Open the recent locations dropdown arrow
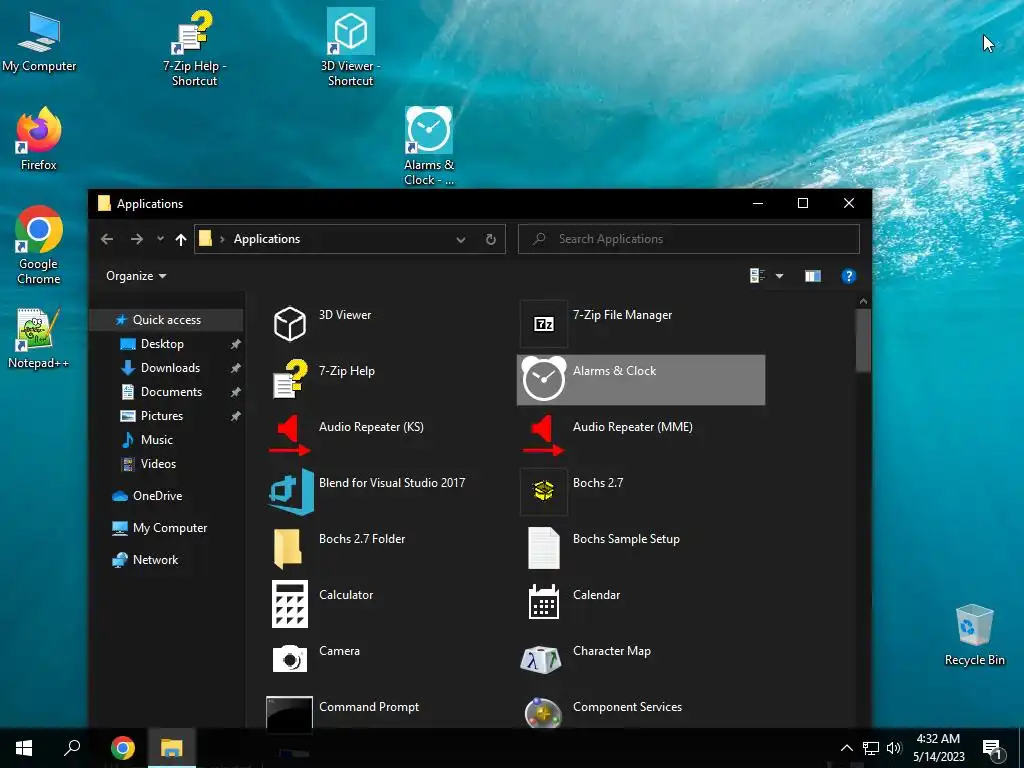Screen dimensions: 1024x768 [x=160, y=239]
